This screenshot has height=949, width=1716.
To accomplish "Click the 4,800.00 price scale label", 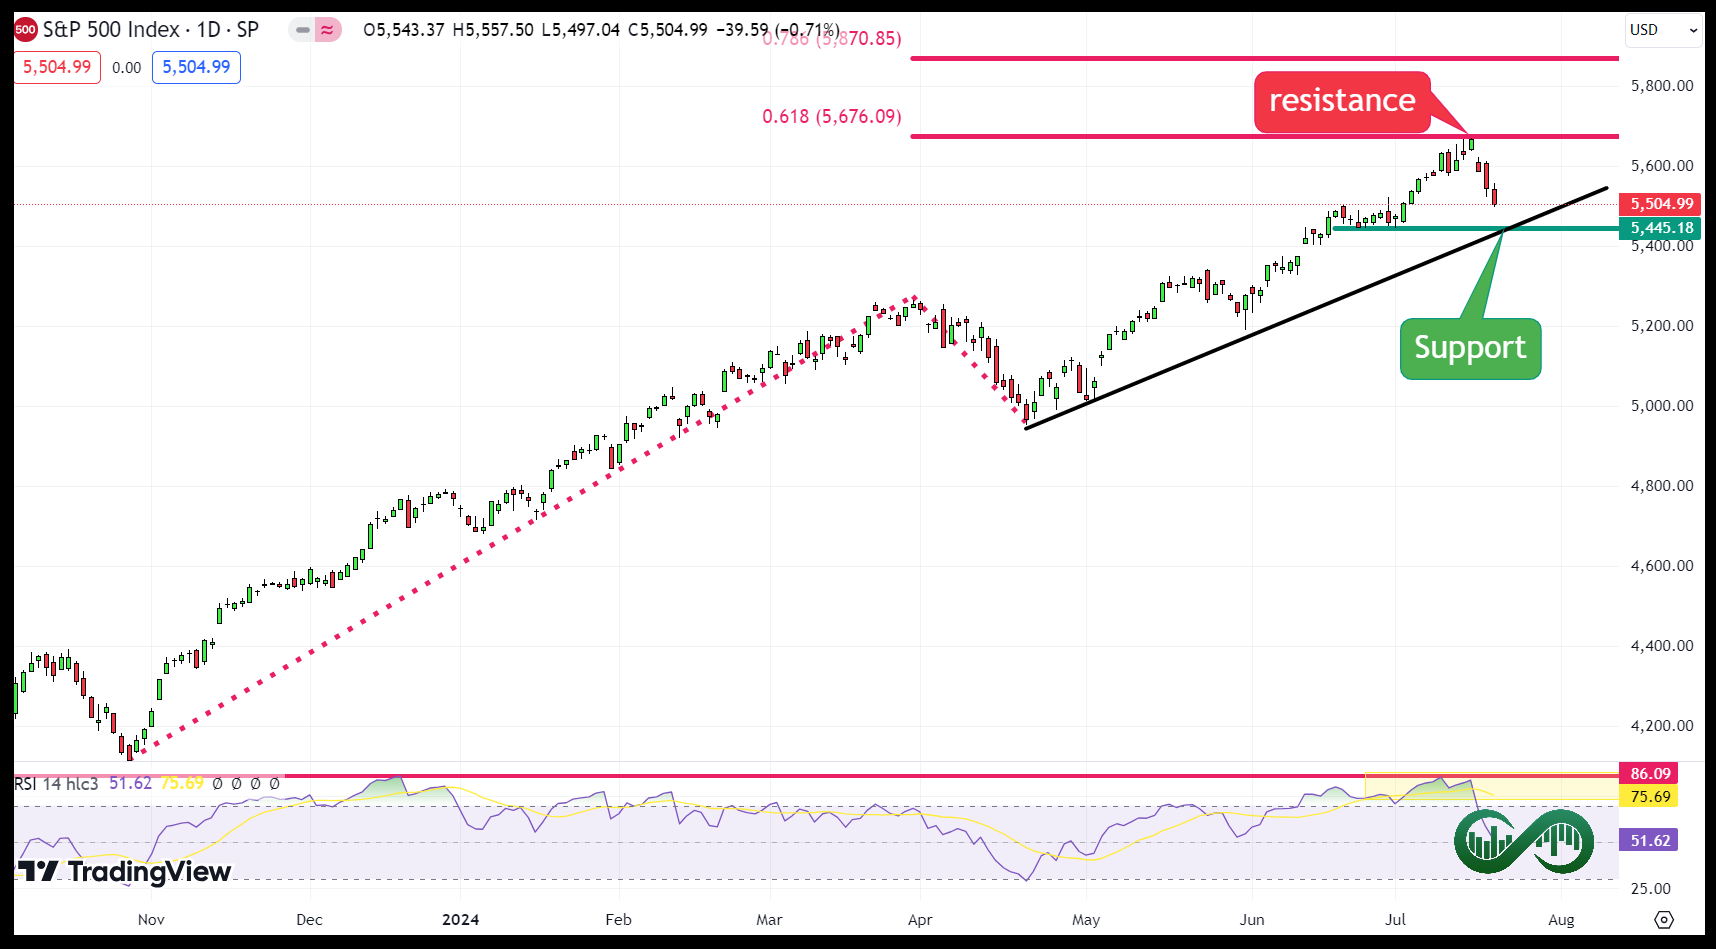I will [1662, 486].
